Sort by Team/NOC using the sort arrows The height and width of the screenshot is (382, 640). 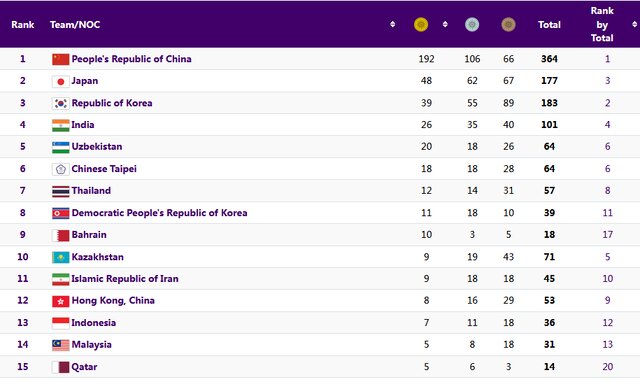pyautogui.click(x=392, y=24)
